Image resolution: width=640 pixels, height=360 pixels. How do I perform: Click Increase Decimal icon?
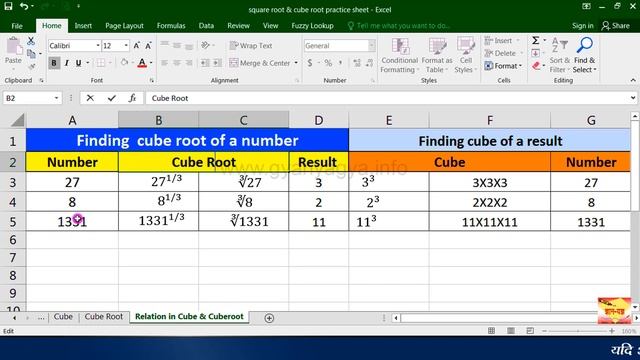[x=357, y=63]
